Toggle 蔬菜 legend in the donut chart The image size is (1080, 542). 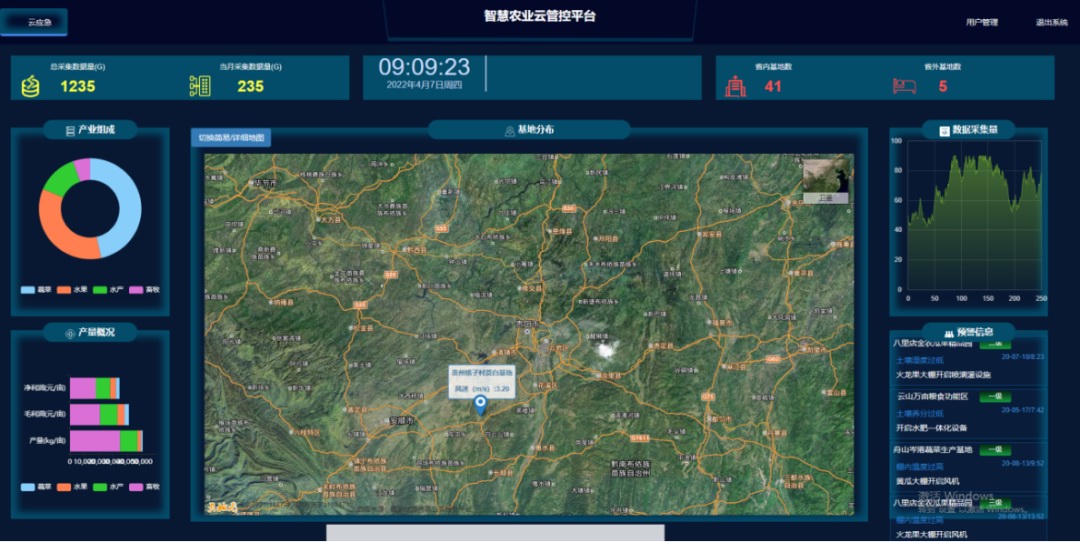click(28, 290)
